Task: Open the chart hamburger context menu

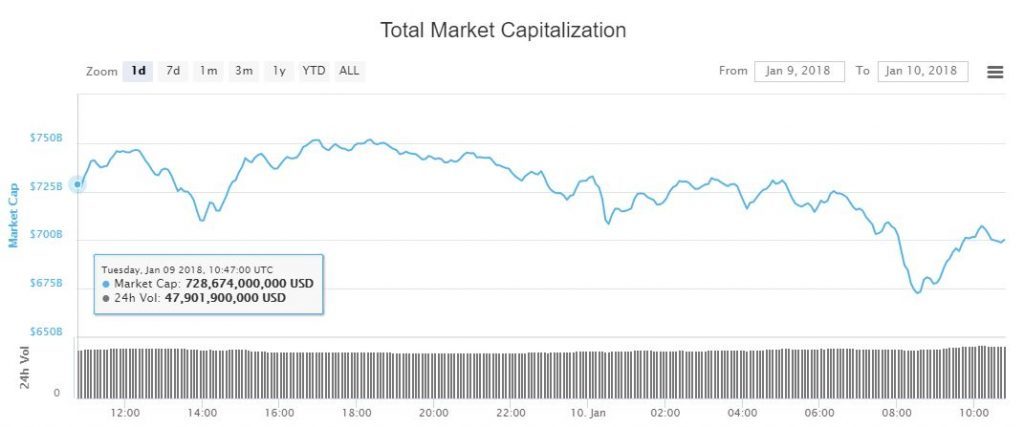Action: point(994,72)
